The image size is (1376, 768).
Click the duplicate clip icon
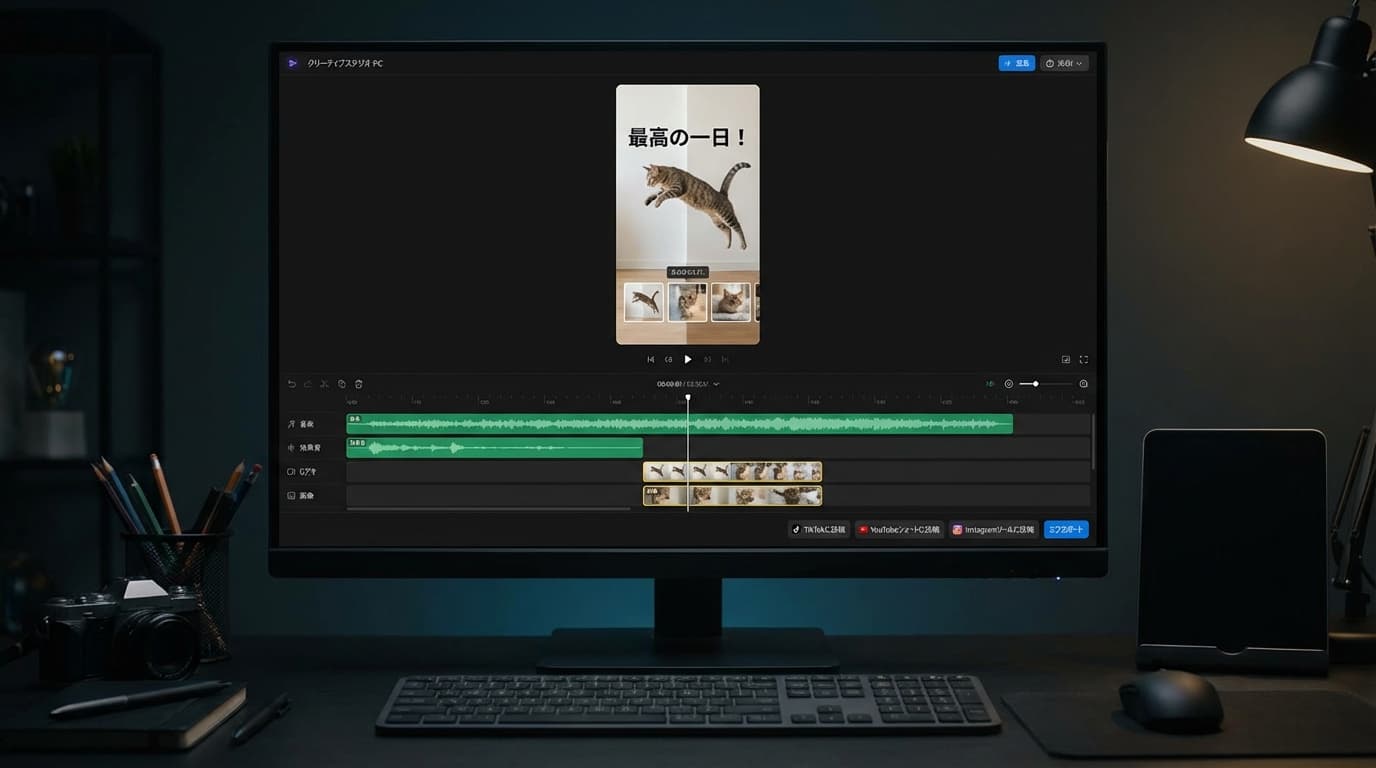pyautogui.click(x=341, y=384)
